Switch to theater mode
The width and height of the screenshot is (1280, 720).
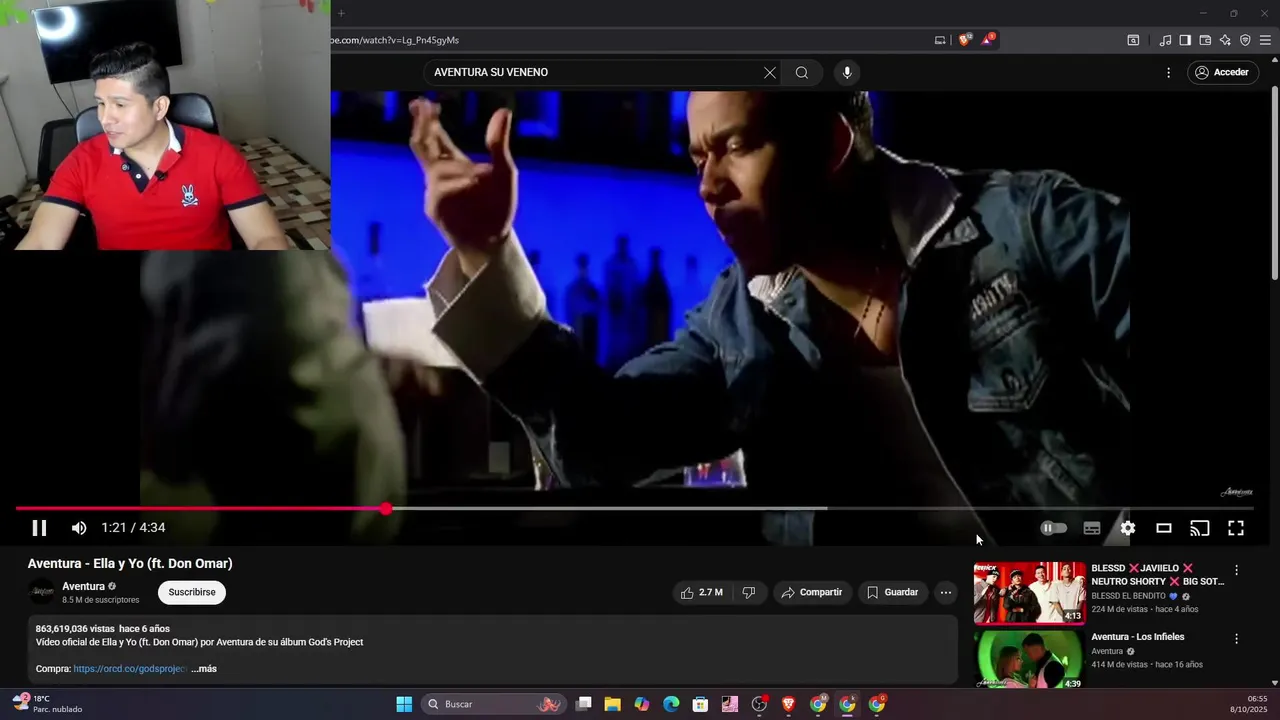pos(1164,528)
